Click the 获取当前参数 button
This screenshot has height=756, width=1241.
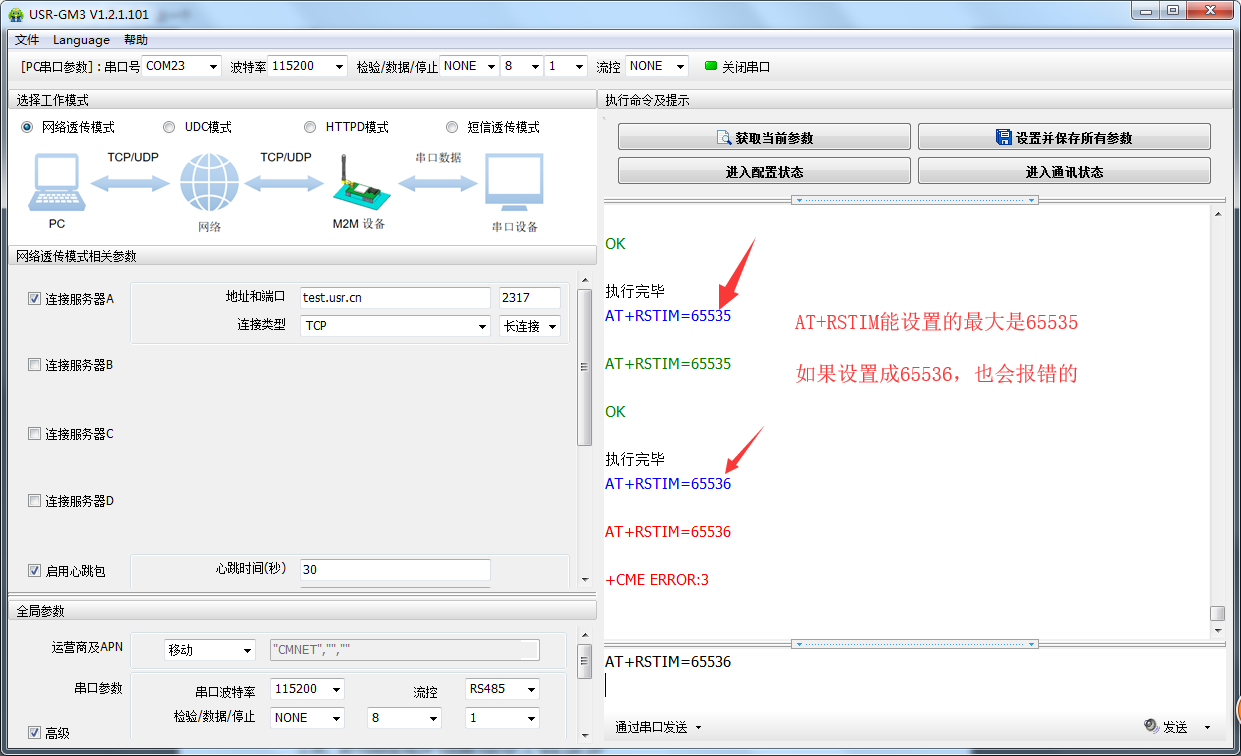764,138
